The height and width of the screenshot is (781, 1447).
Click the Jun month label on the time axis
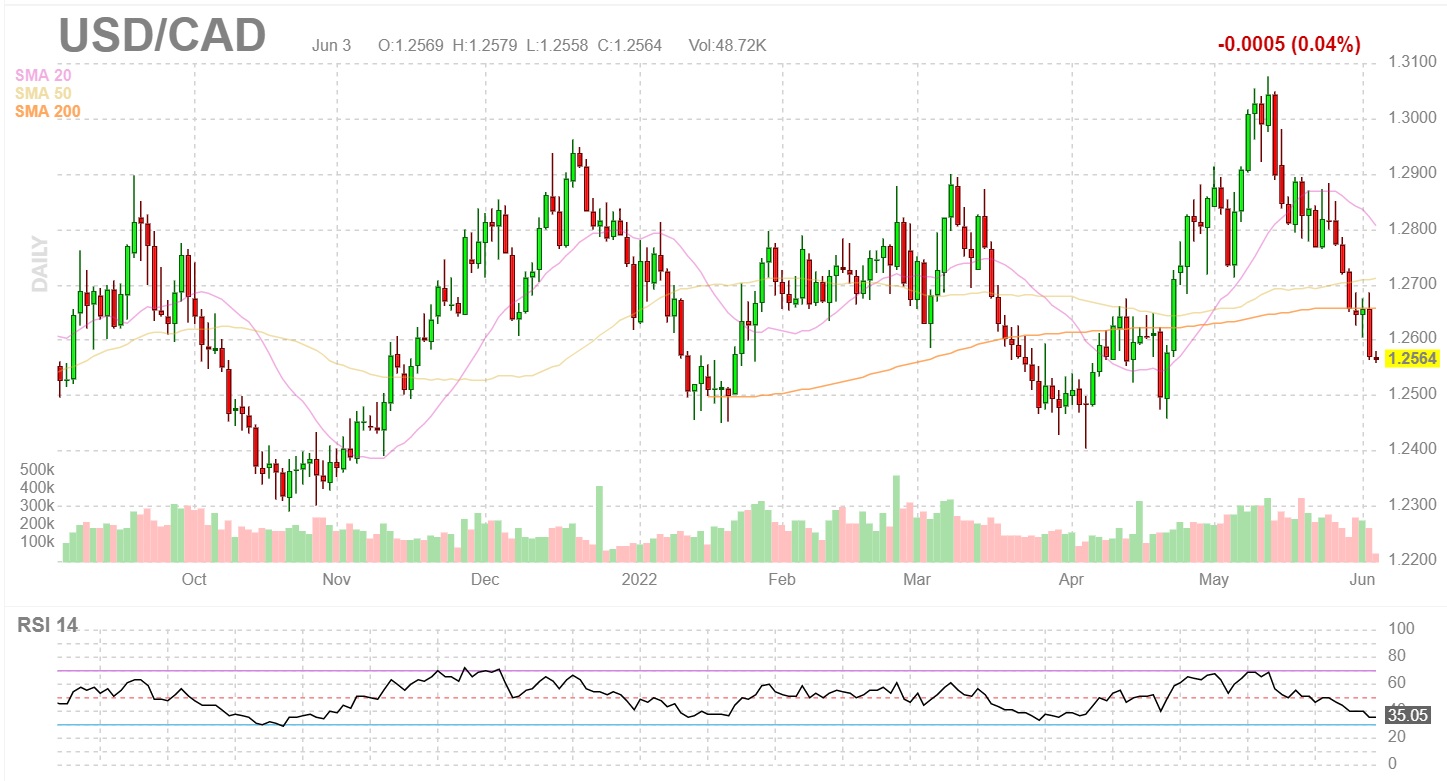[1363, 580]
